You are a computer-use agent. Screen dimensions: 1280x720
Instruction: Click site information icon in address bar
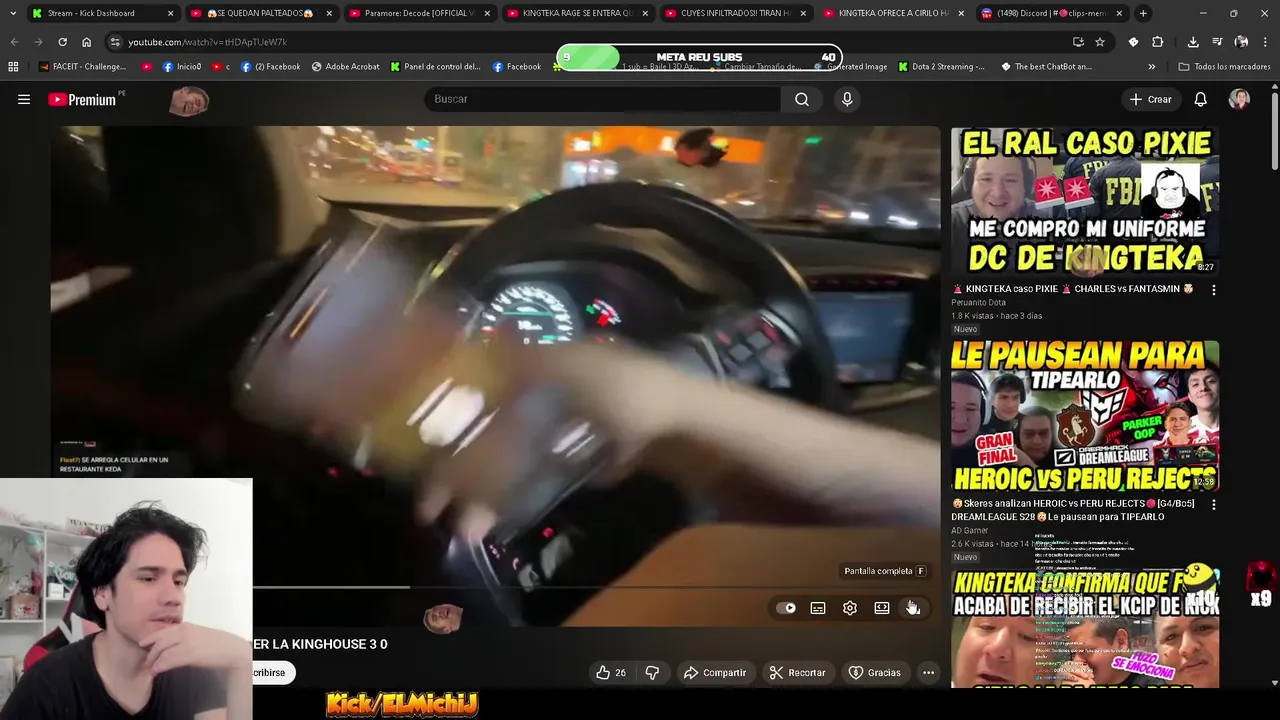point(115,42)
